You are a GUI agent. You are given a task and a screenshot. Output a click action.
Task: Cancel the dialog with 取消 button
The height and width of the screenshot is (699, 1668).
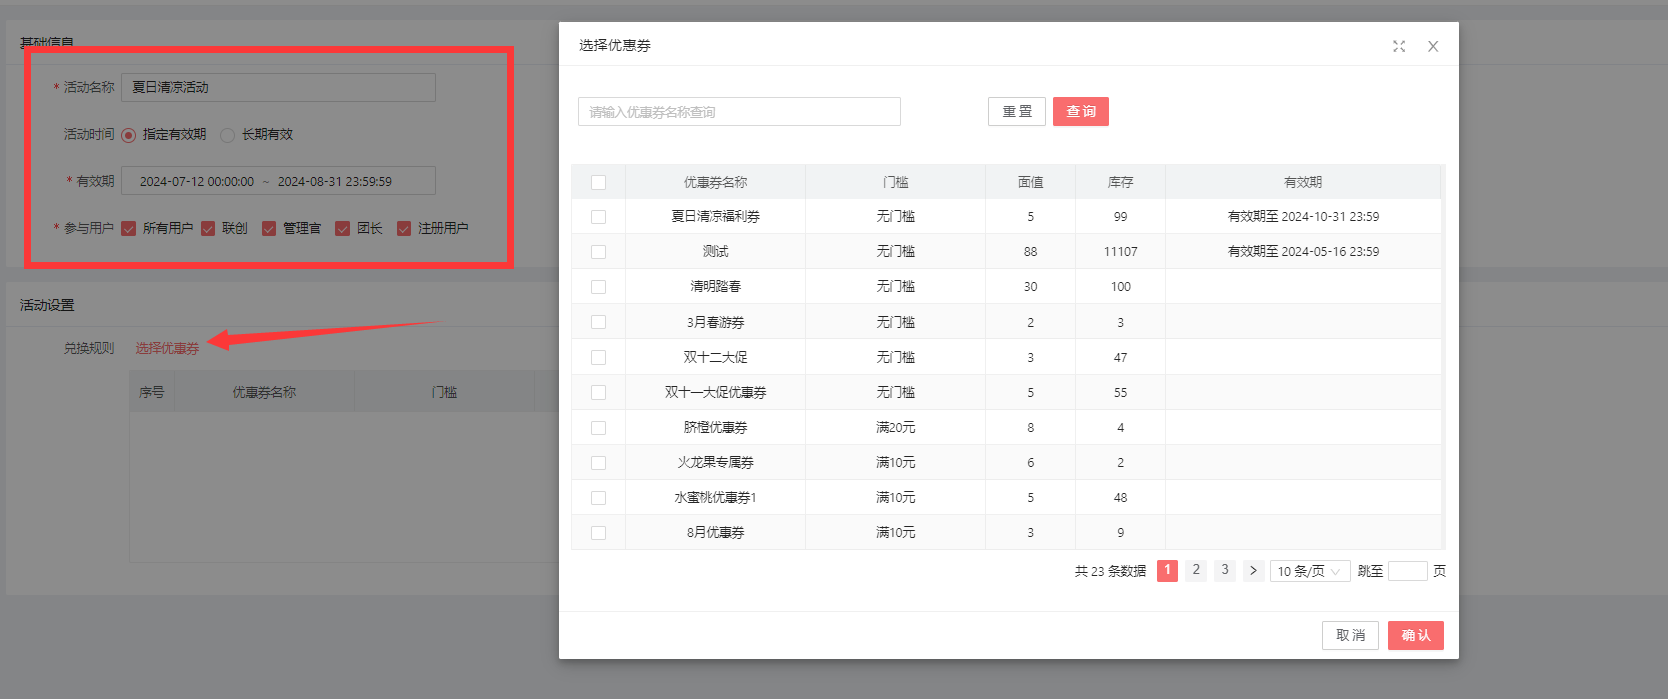pyautogui.click(x=1350, y=636)
